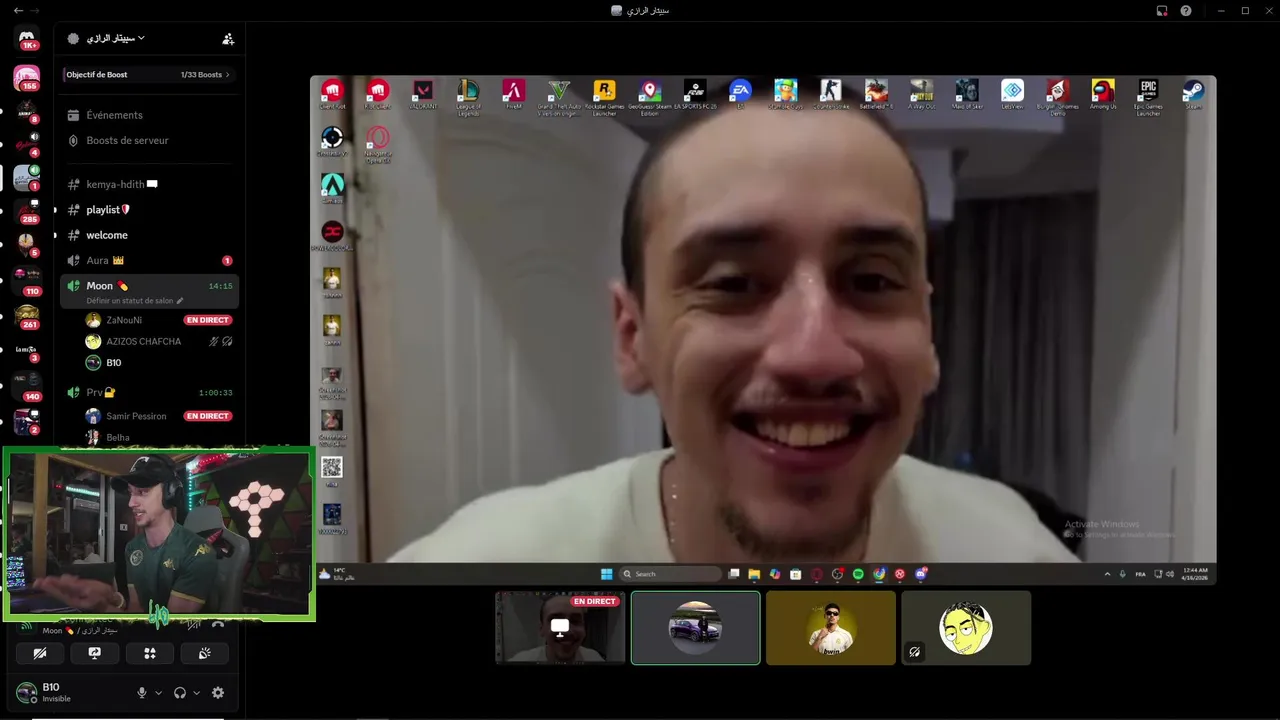Select the deafened cartoon-avatar participant tile
The width and height of the screenshot is (1280, 720).
pyautogui.click(x=966, y=627)
